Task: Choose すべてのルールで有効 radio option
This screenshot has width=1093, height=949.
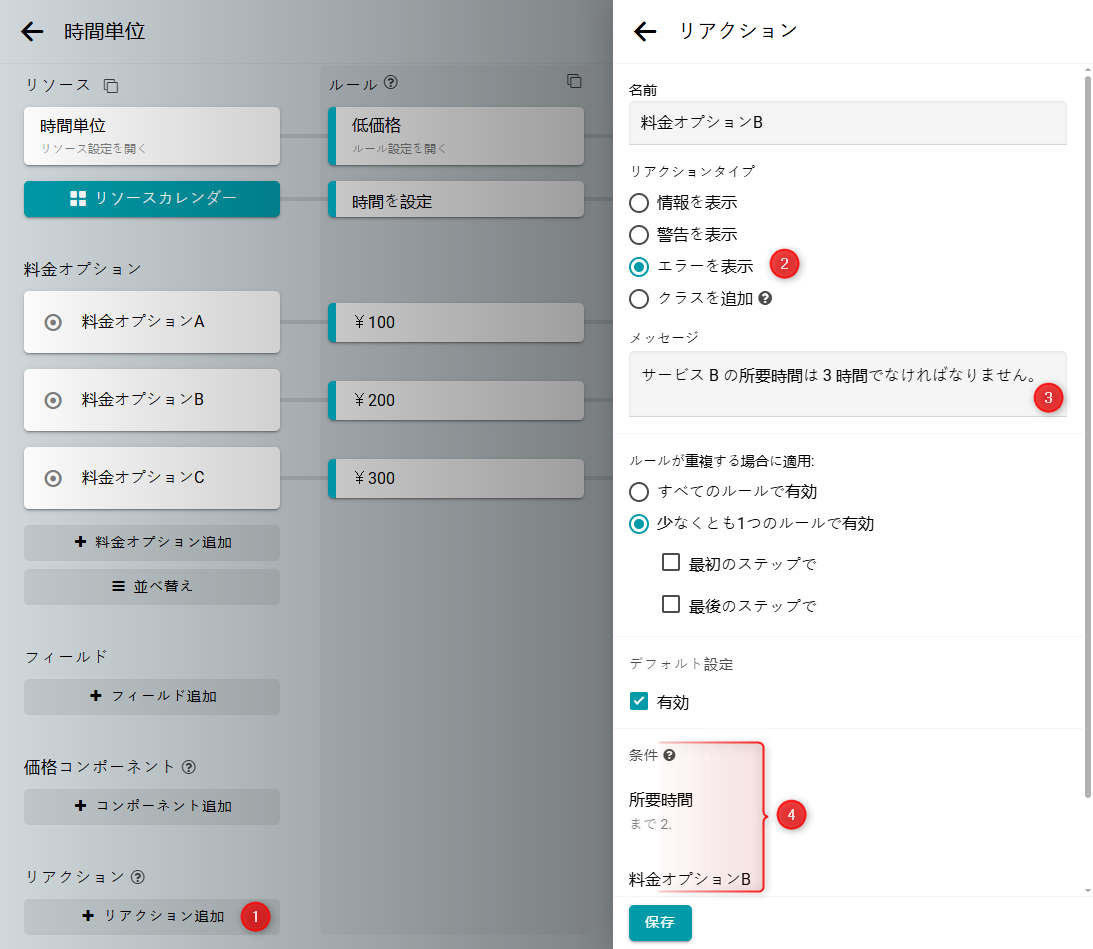Action: click(639, 492)
